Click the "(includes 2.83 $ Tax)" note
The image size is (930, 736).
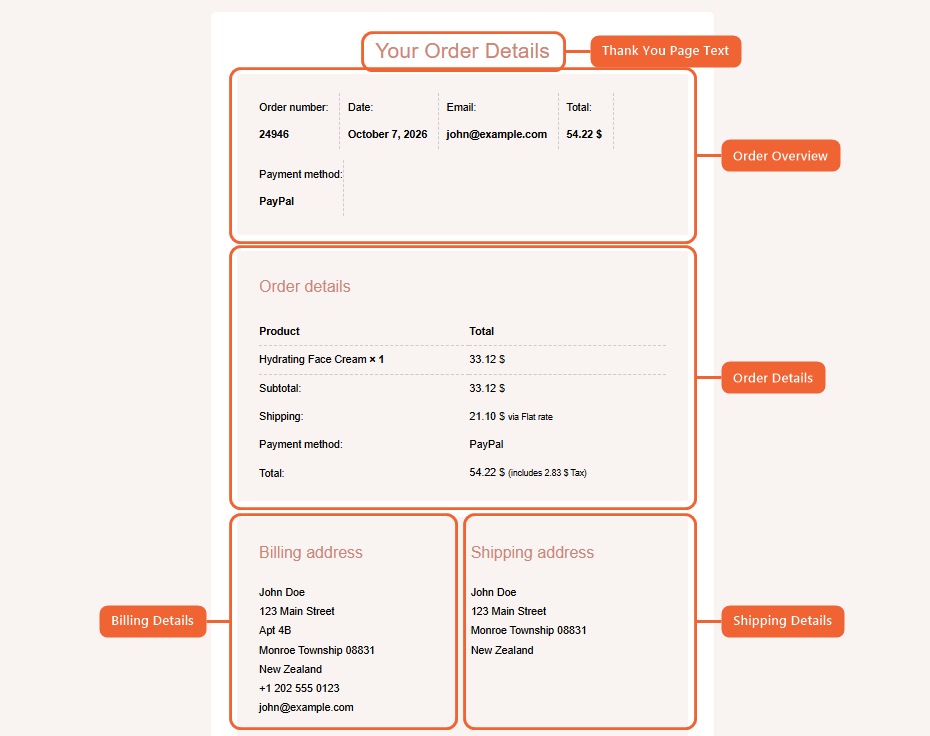(547, 473)
